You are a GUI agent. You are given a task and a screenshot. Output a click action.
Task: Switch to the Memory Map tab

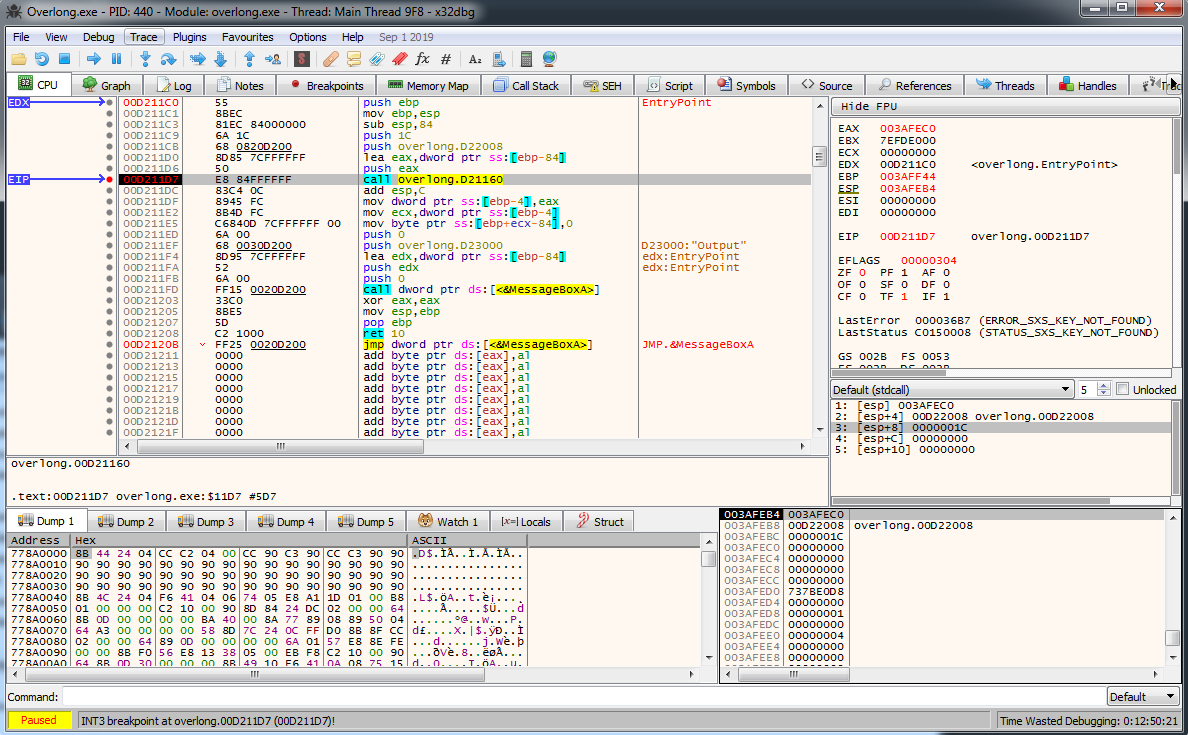point(428,86)
